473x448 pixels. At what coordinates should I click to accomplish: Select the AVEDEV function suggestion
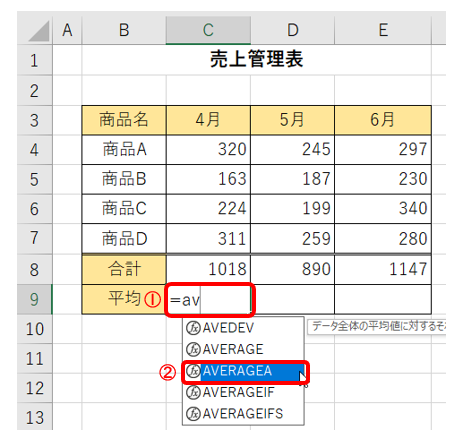tap(243, 328)
